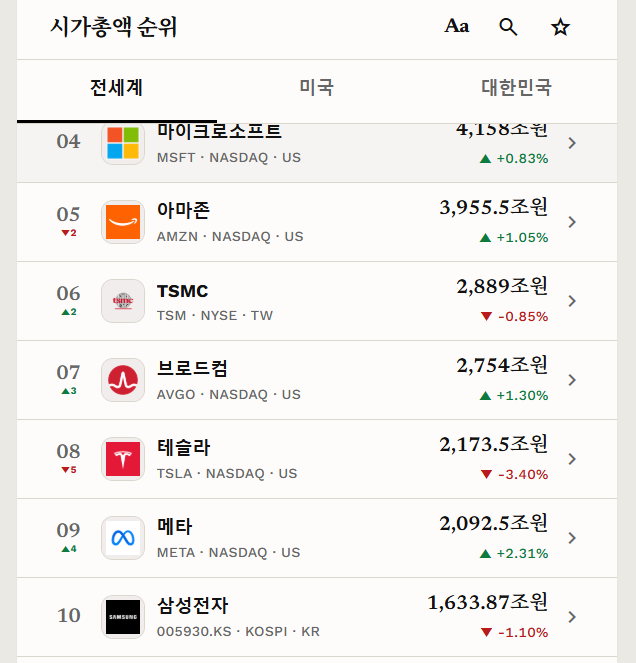The width and height of the screenshot is (636, 663).
Task: Click market cap 3,955.5조원
Action: click(x=493, y=207)
